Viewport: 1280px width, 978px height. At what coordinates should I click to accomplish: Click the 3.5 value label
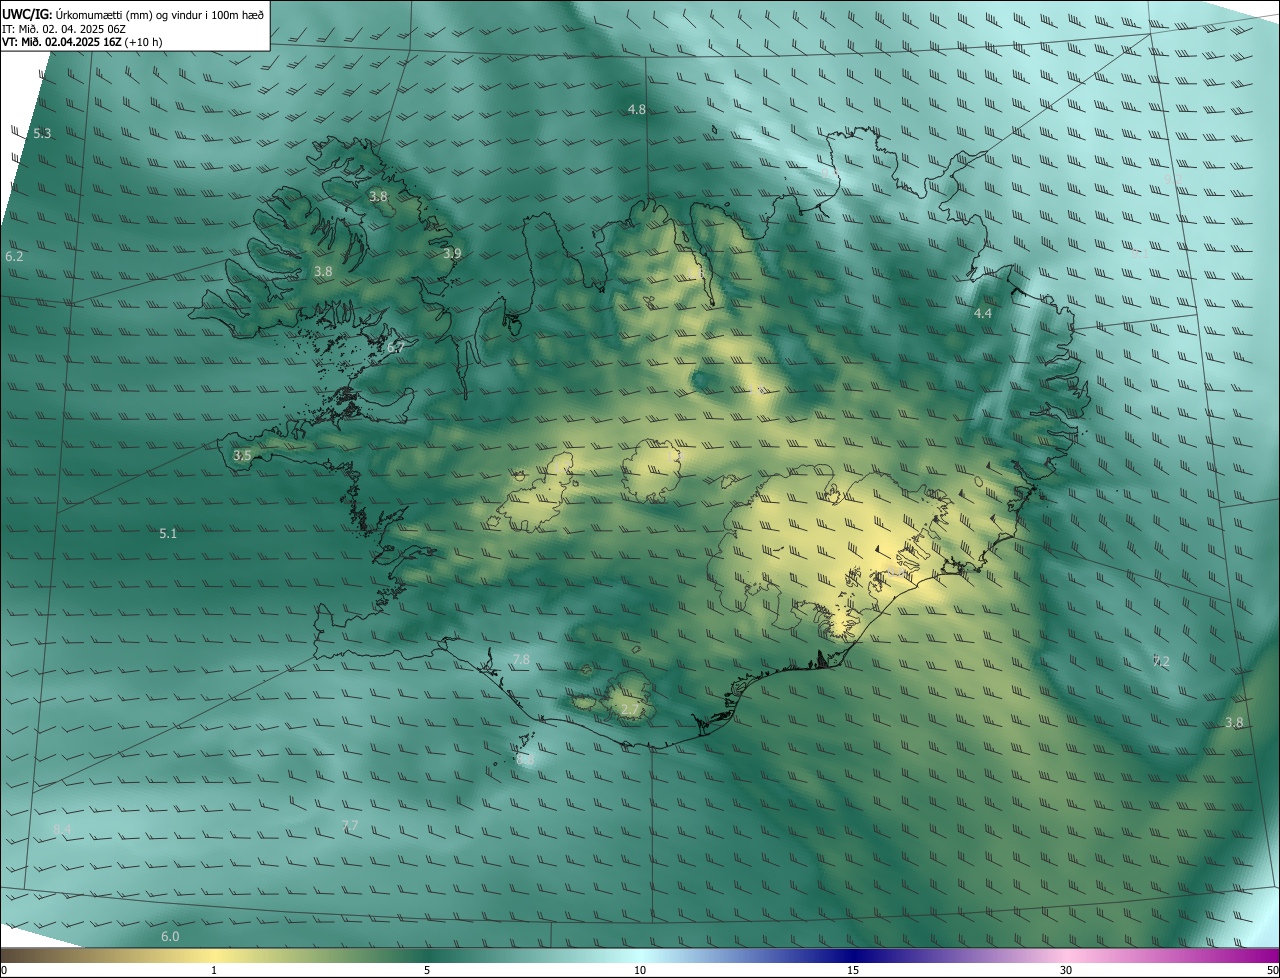point(242,455)
